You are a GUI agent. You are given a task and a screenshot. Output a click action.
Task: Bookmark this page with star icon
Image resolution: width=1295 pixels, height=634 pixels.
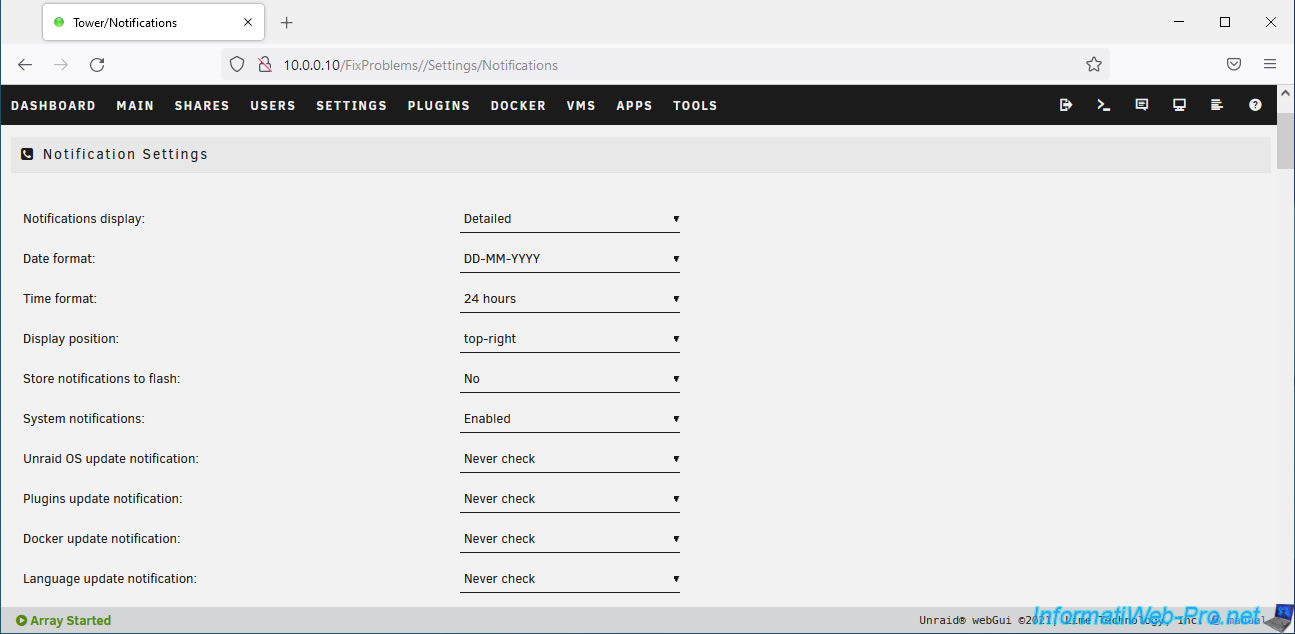tap(1094, 65)
